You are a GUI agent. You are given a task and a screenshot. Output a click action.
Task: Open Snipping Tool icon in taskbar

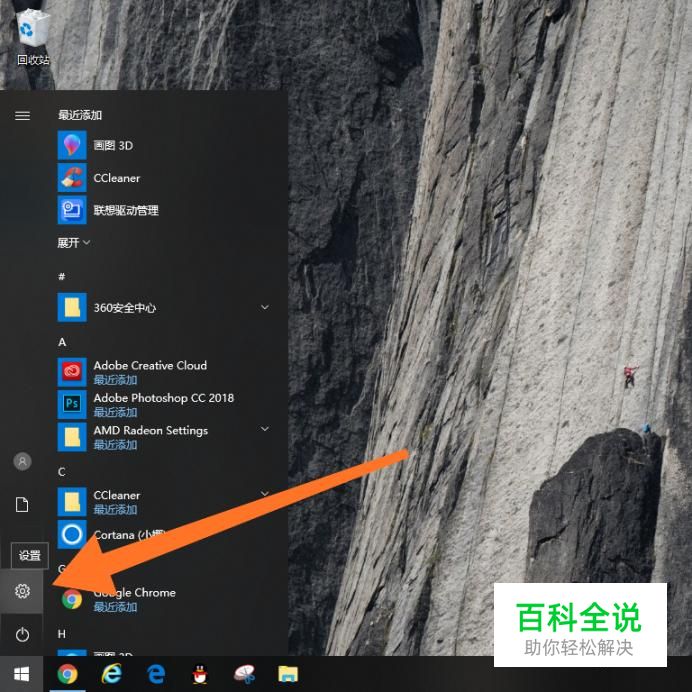pos(244,674)
